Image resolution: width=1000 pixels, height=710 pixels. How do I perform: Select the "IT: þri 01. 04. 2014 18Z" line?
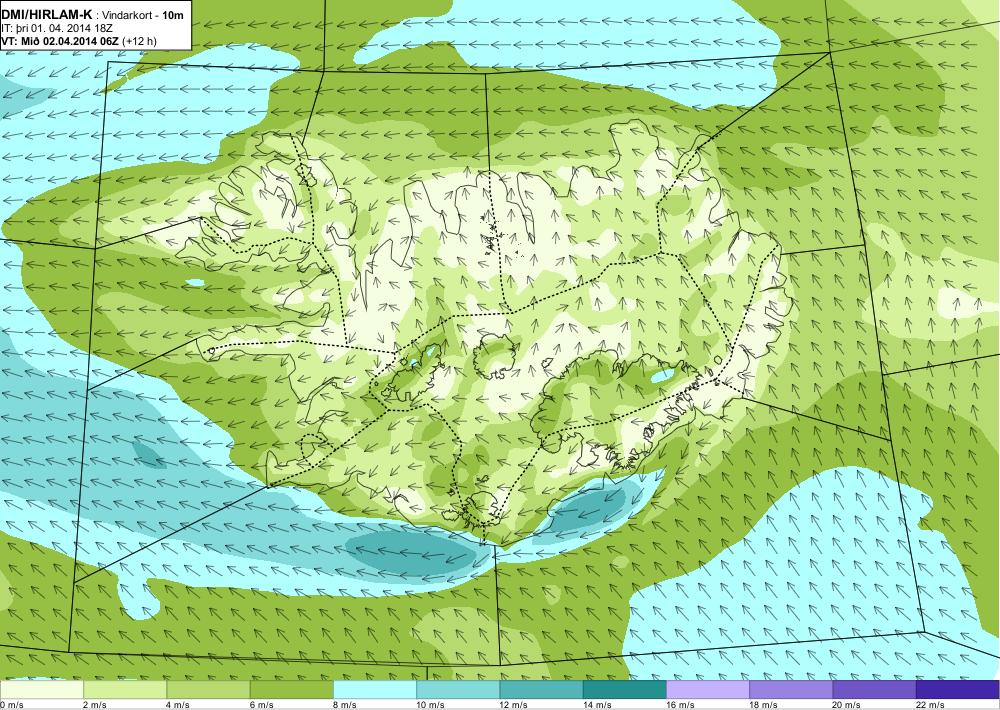point(56,28)
